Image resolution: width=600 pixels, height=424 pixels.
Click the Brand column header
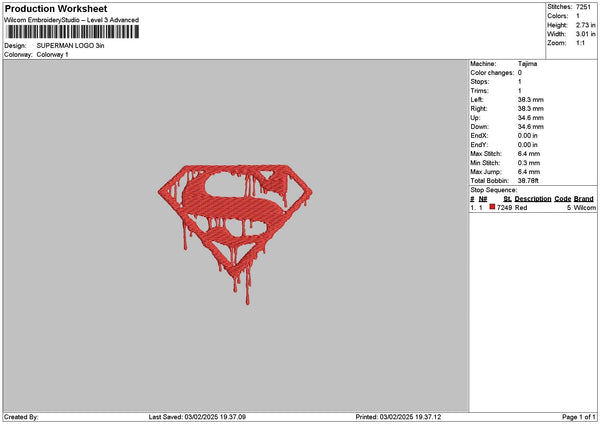coord(584,199)
